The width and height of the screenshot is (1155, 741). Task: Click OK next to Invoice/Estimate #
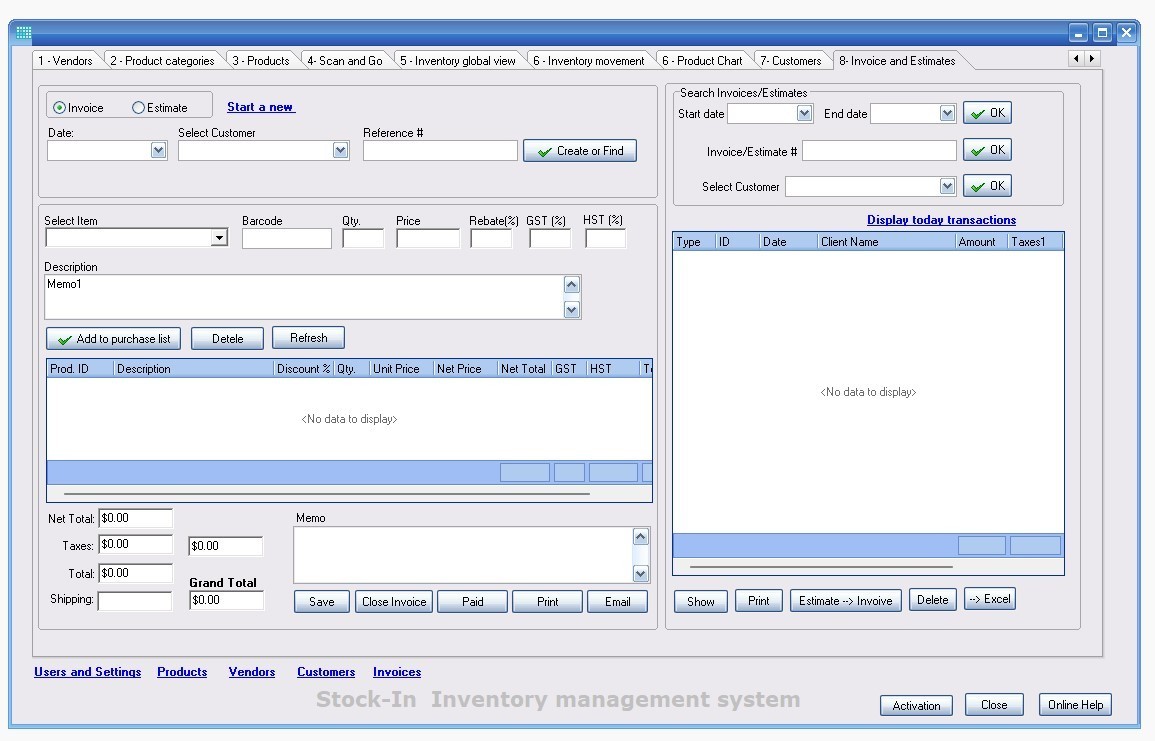coord(988,150)
